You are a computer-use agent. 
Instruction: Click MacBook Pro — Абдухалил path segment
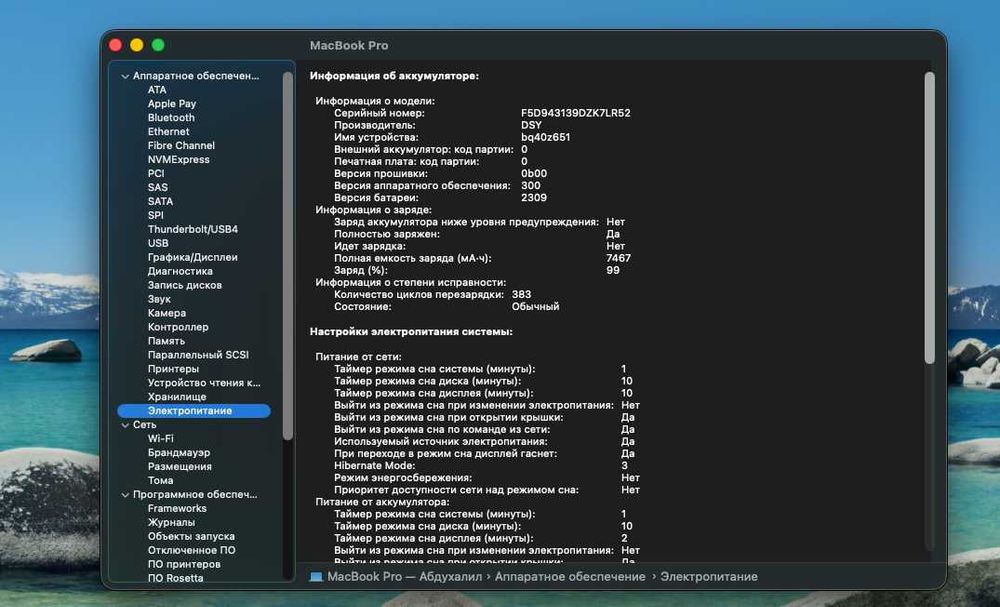(x=404, y=577)
